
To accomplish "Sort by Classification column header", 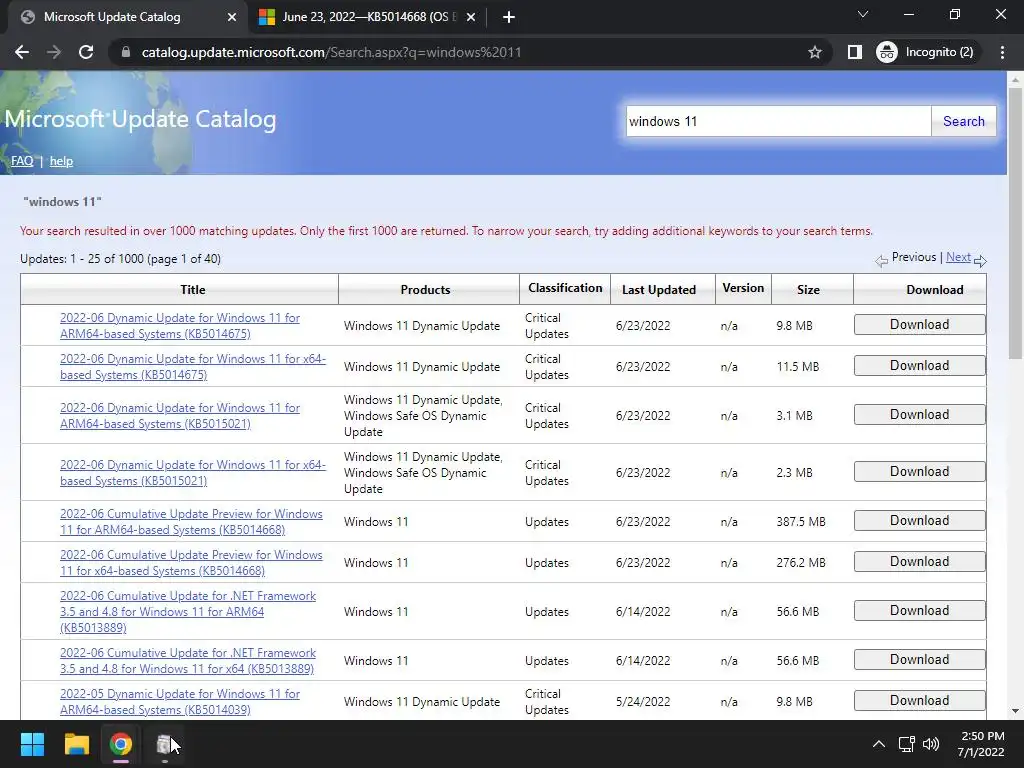I will tap(565, 288).
